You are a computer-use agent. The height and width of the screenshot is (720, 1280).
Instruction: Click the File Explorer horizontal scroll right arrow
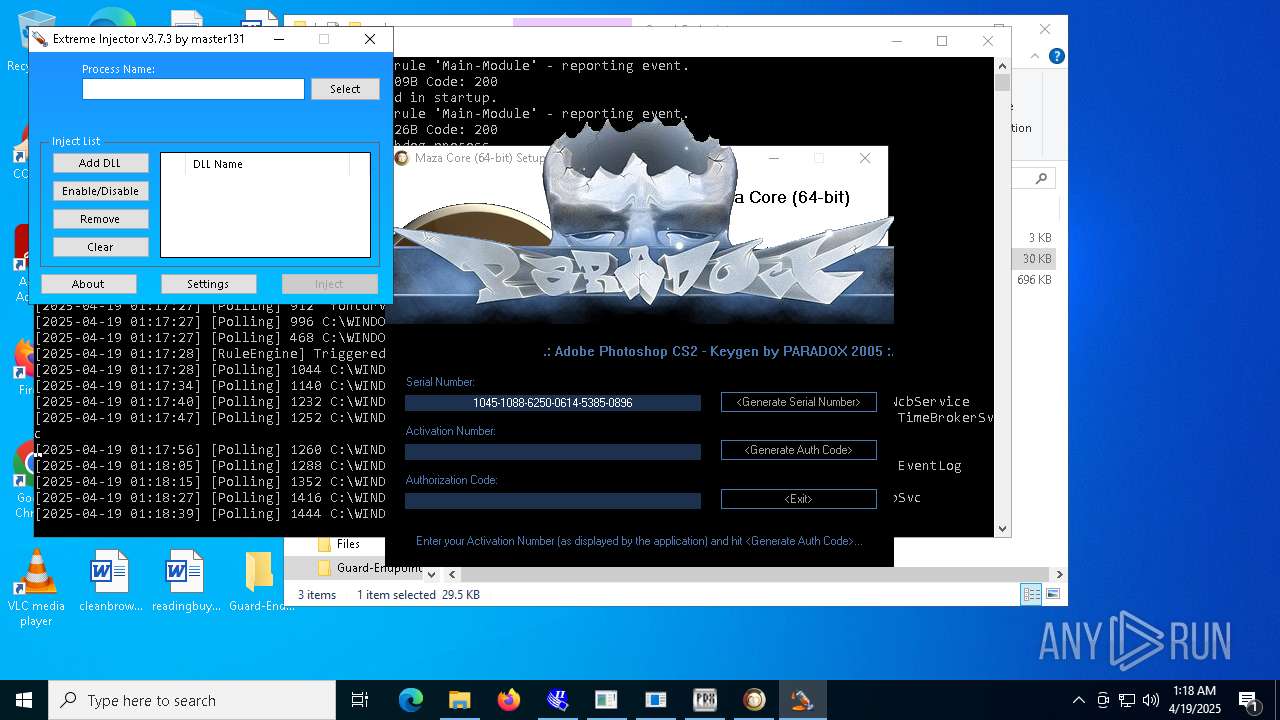point(1059,575)
